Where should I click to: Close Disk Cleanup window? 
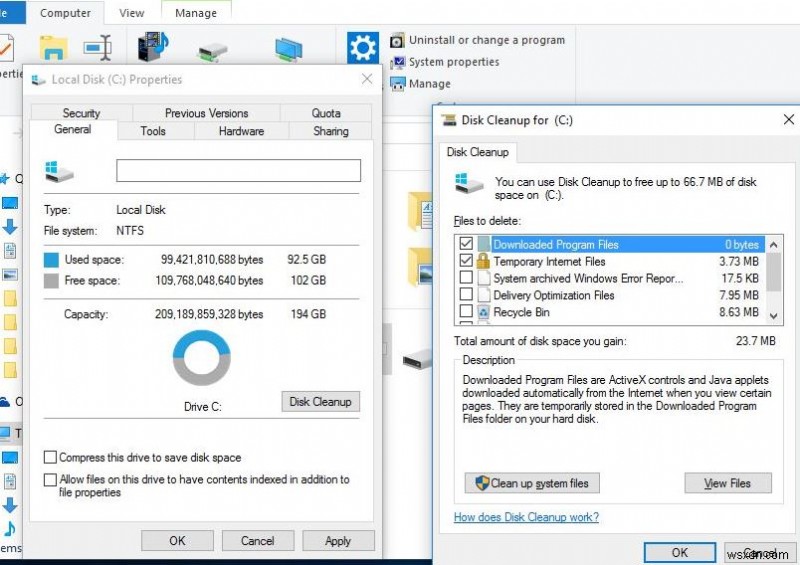(x=788, y=119)
